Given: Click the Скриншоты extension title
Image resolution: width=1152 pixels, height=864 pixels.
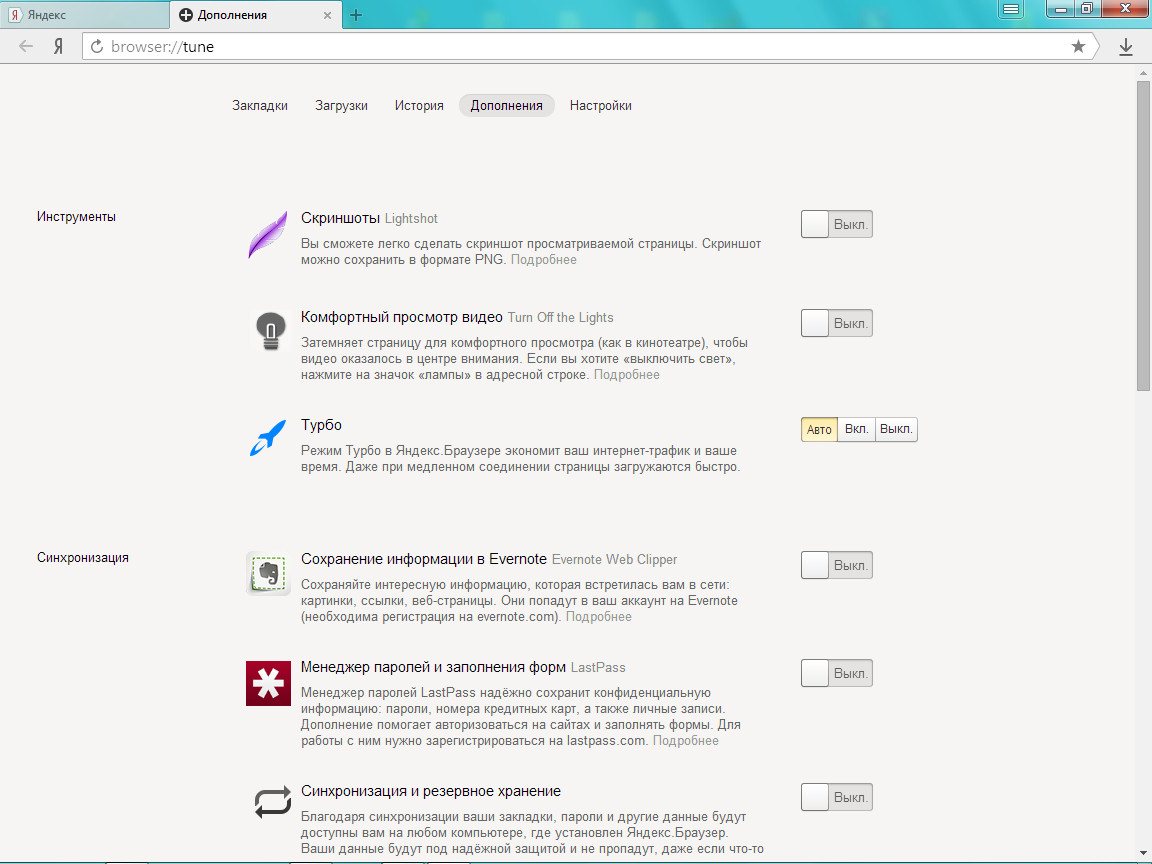Looking at the screenshot, I should pyautogui.click(x=340, y=218).
